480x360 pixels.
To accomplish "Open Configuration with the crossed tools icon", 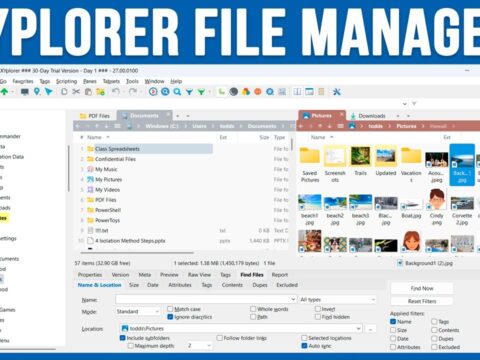I will click(x=336, y=92).
